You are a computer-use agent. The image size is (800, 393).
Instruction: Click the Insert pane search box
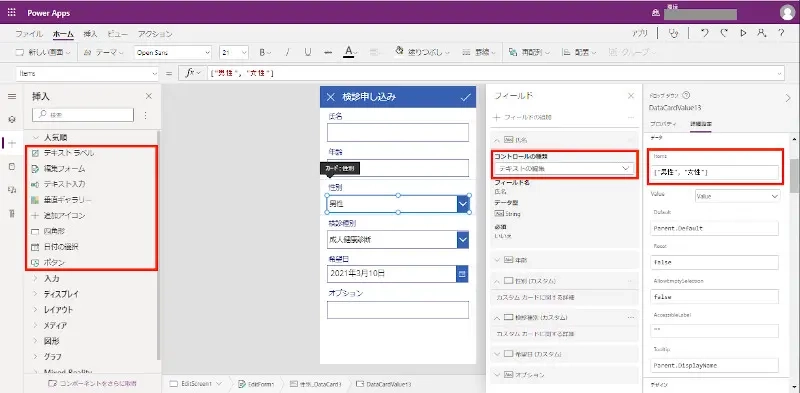point(83,115)
